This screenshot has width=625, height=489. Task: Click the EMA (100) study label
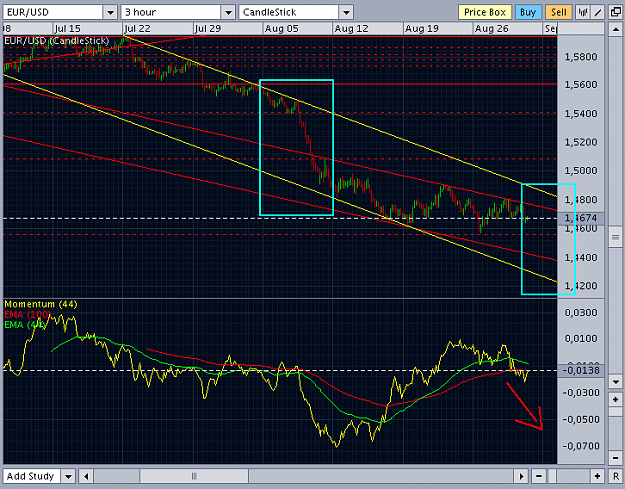(28, 314)
